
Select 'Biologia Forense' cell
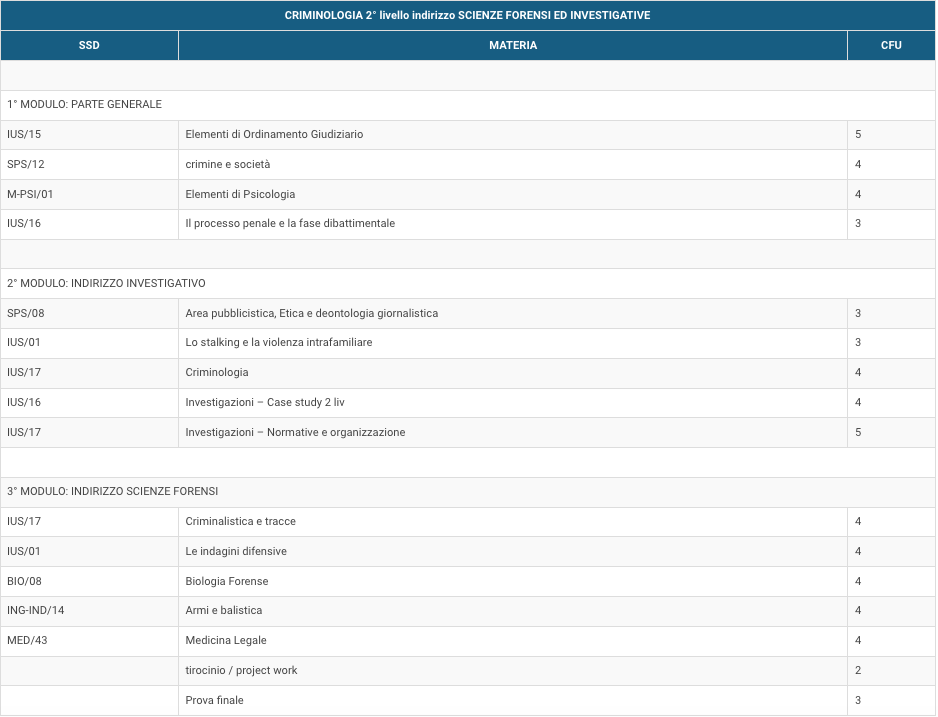[513, 581]
